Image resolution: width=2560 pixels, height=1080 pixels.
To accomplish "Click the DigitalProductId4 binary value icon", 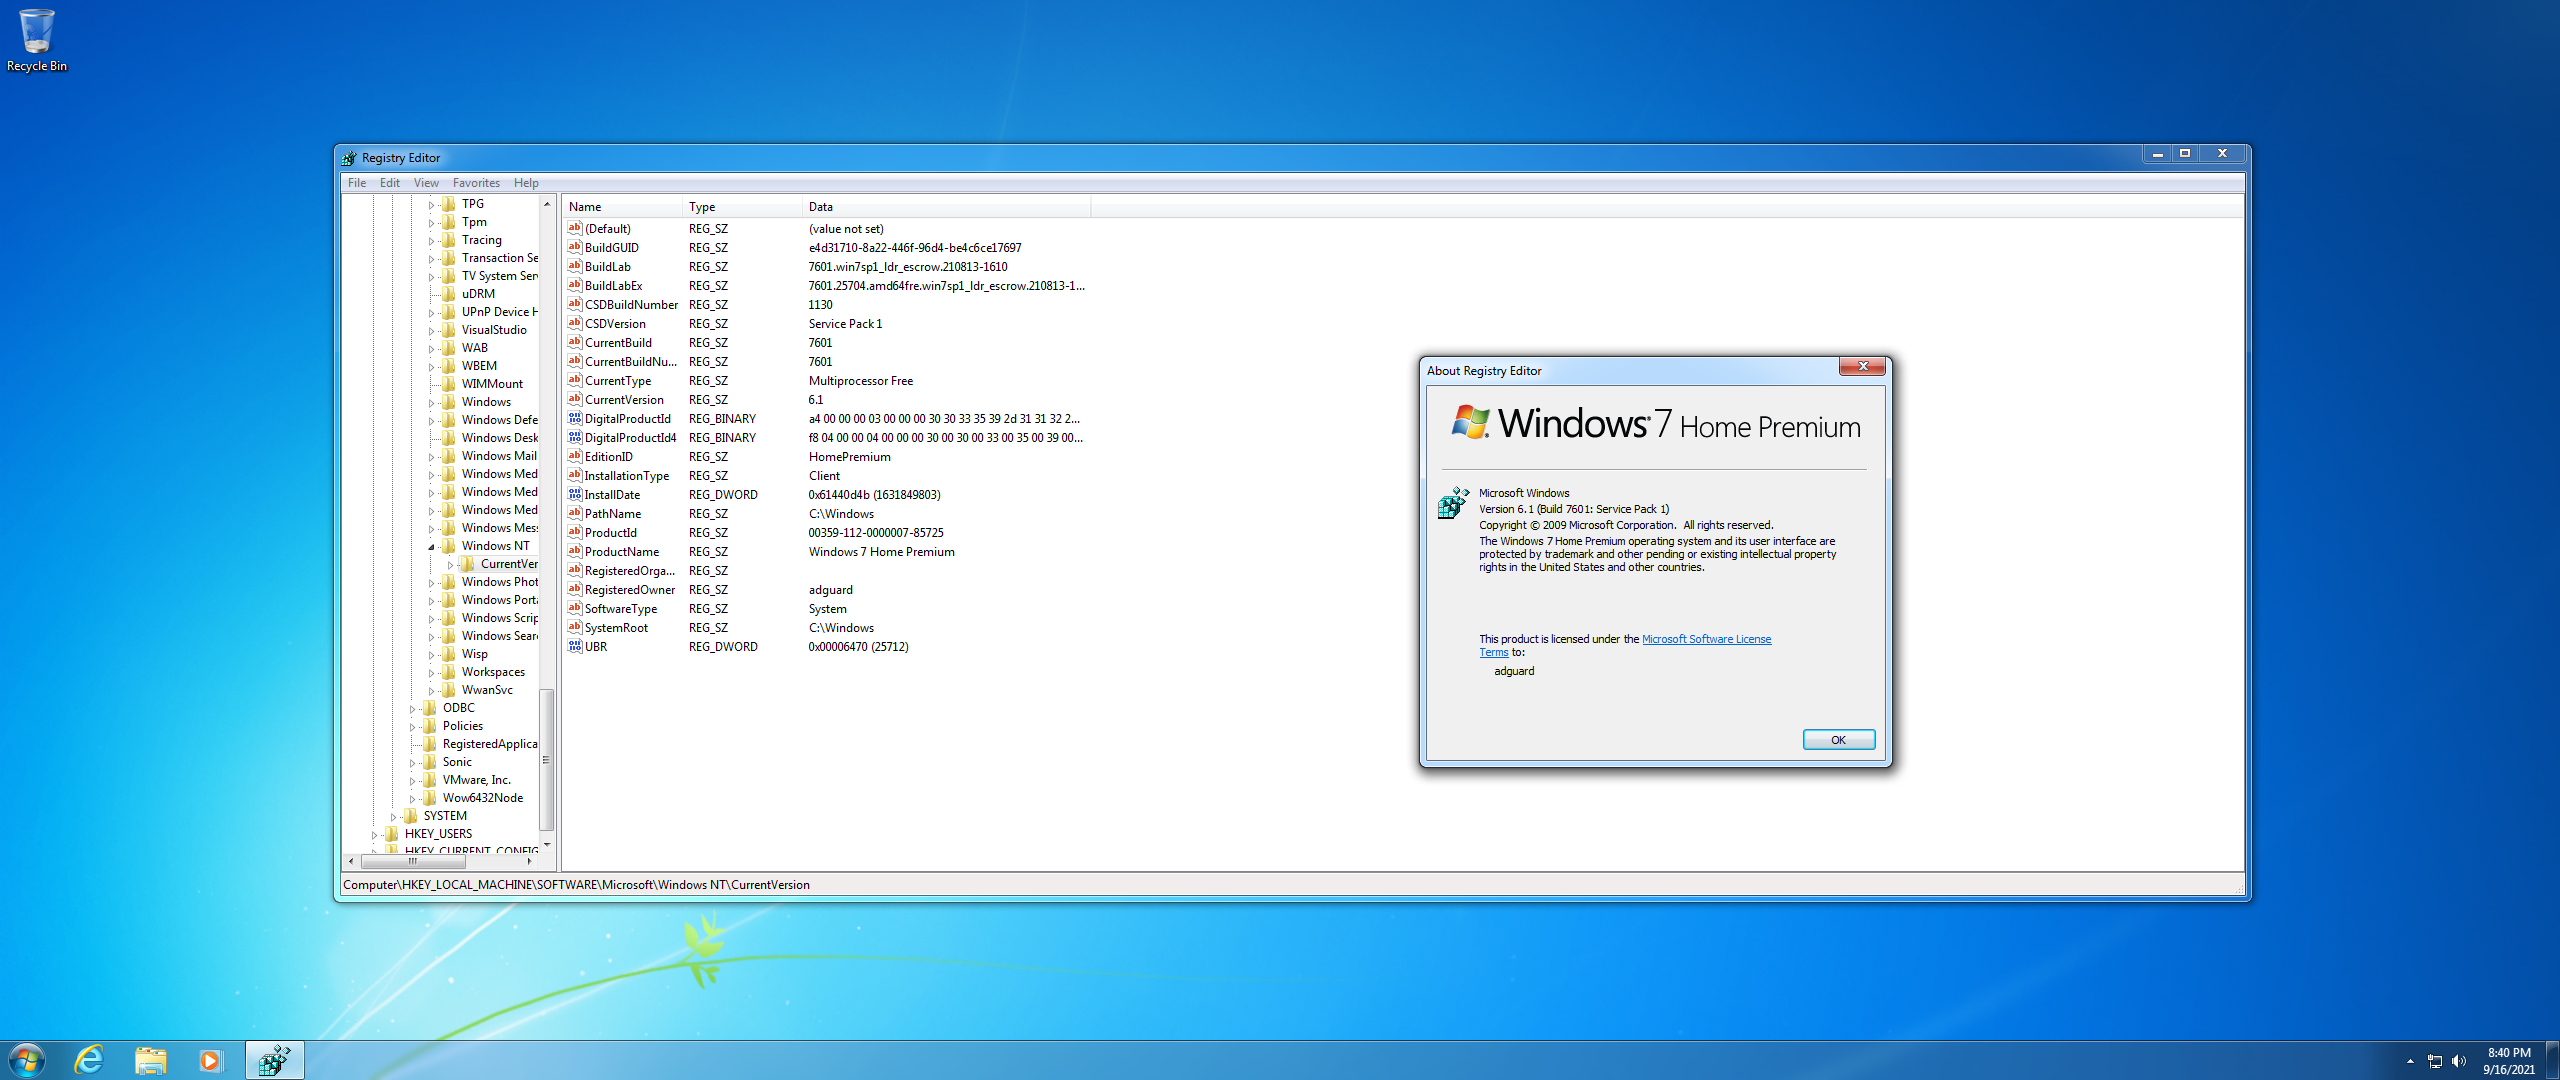I will pos(575,437).
